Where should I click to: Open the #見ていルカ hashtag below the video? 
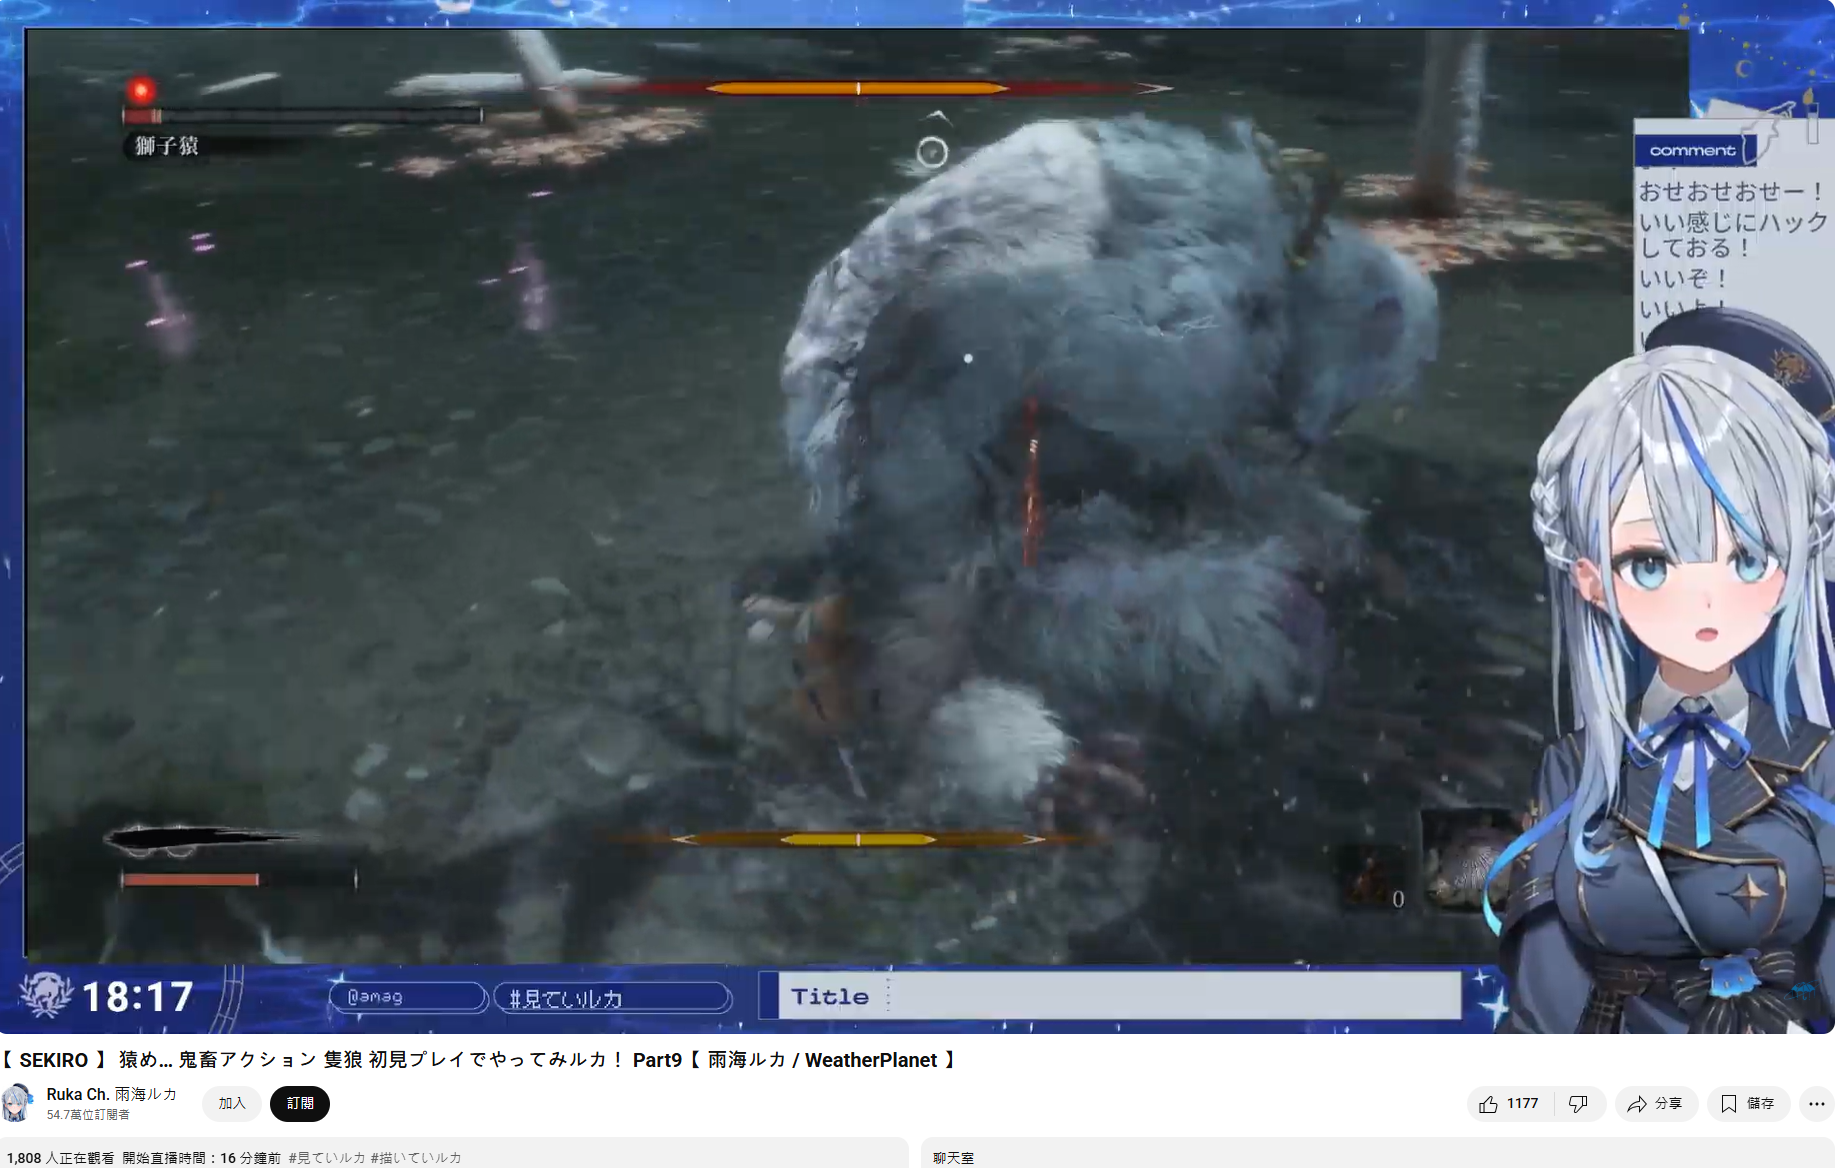[327, 1158]
